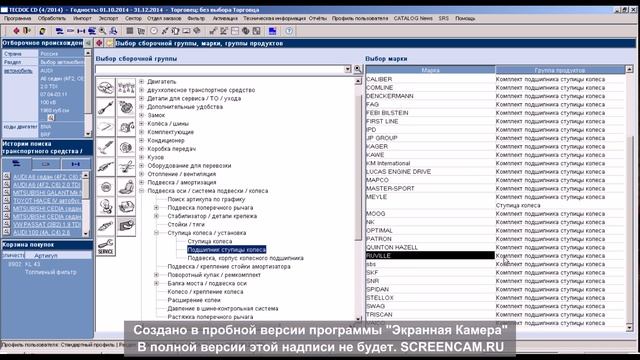The height and width of the screenshot is (360, 640).
Task: Open the Помощь menu
Action: click(x=465, y=18)
